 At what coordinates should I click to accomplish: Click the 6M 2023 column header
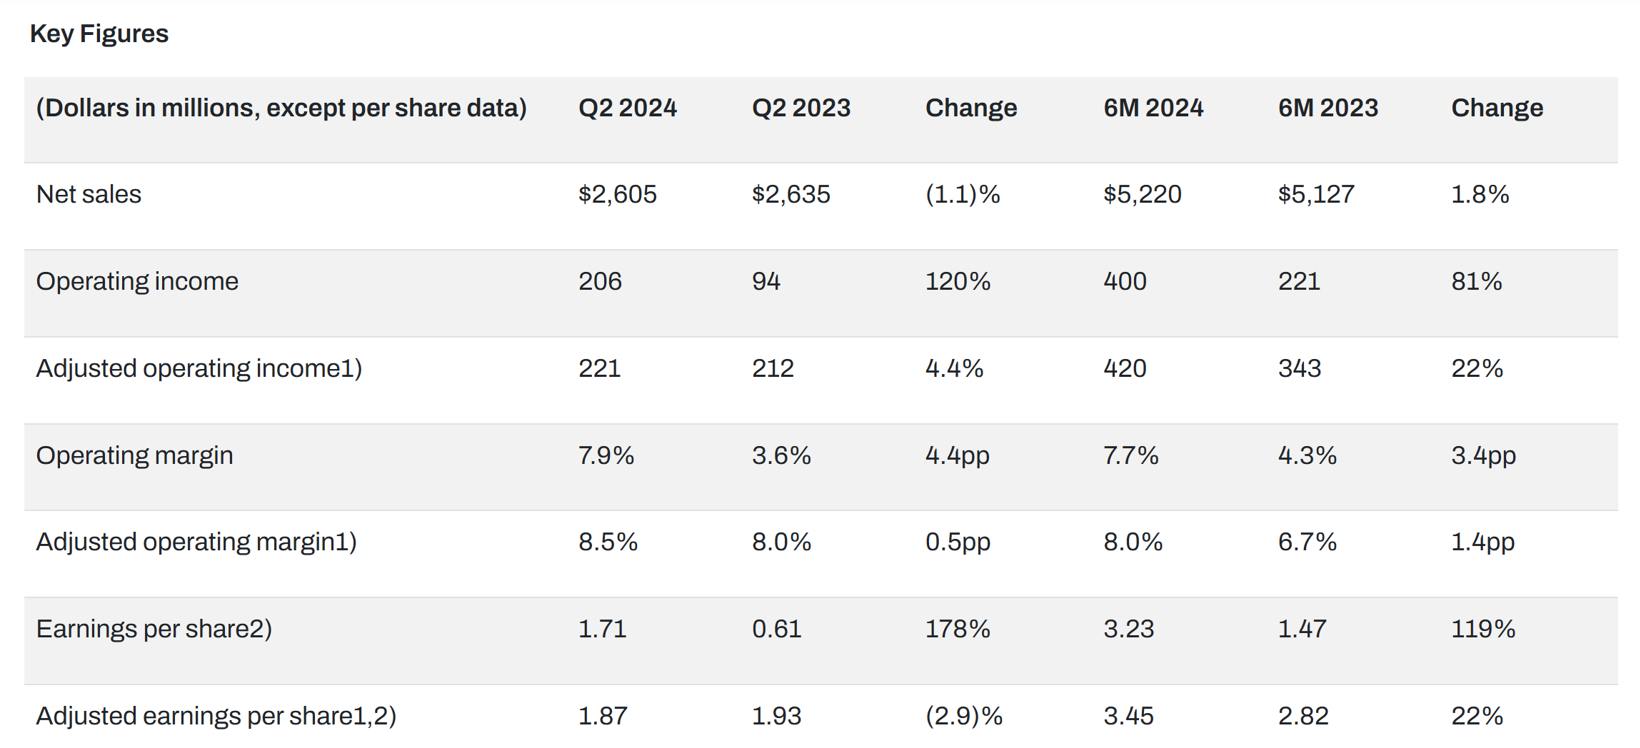[x=1328, y=108]
